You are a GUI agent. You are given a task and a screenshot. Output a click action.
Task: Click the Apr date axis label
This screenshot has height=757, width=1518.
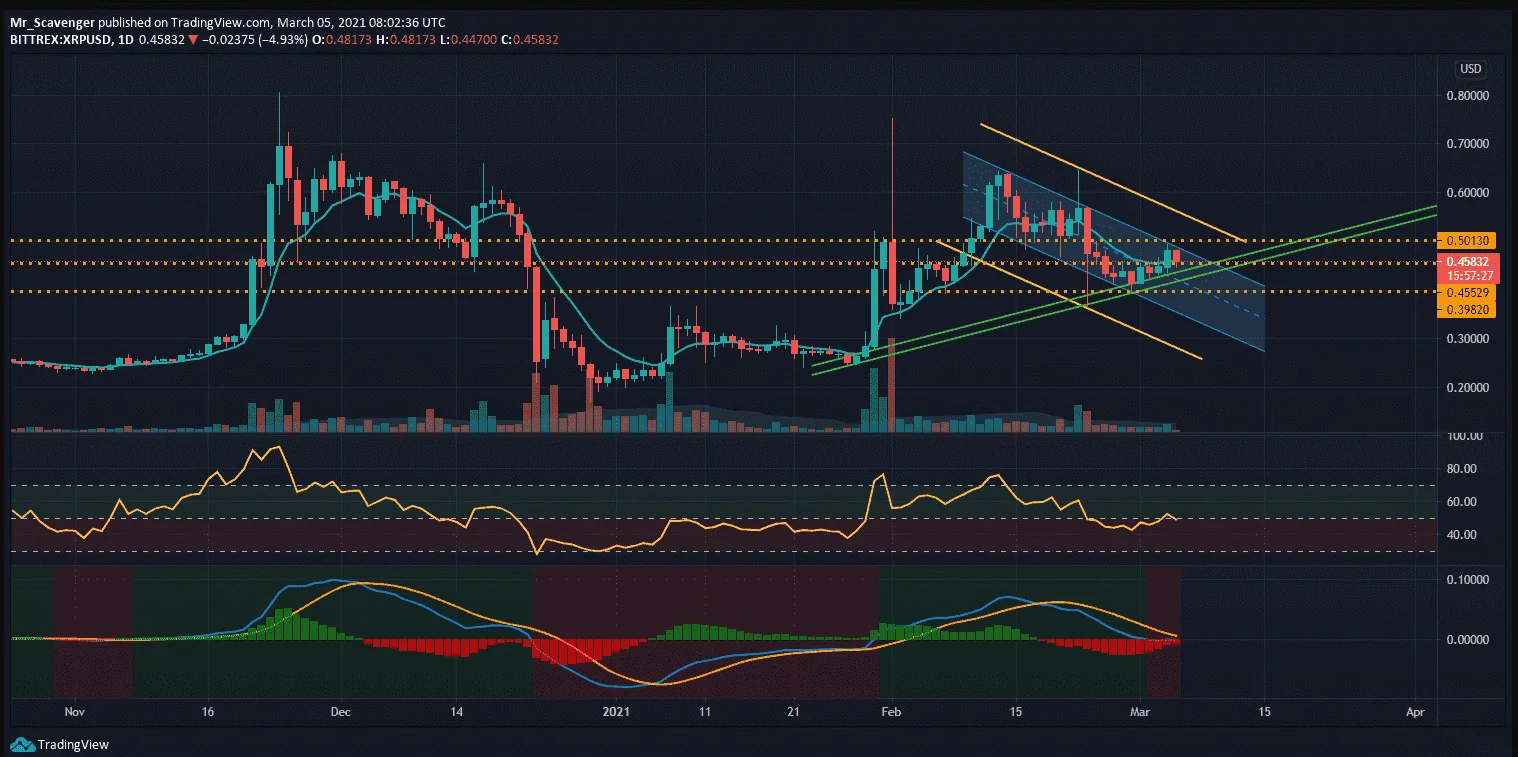click(x=1415, y=713)
